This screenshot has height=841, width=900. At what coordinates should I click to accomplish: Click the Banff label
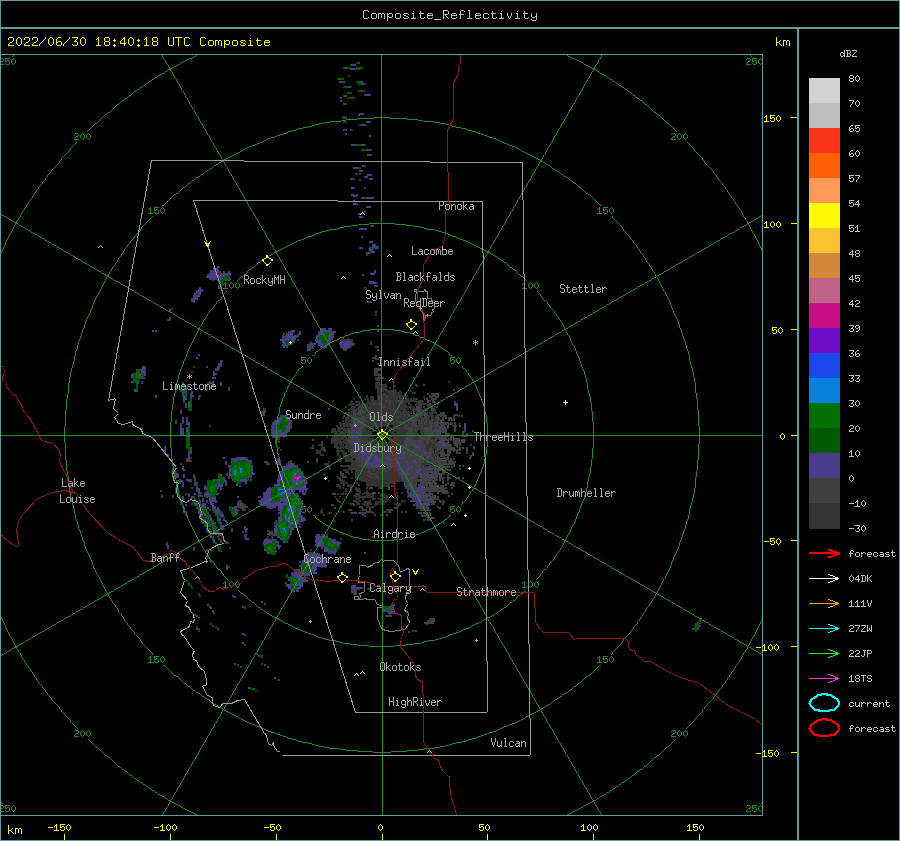click(165, 557)
